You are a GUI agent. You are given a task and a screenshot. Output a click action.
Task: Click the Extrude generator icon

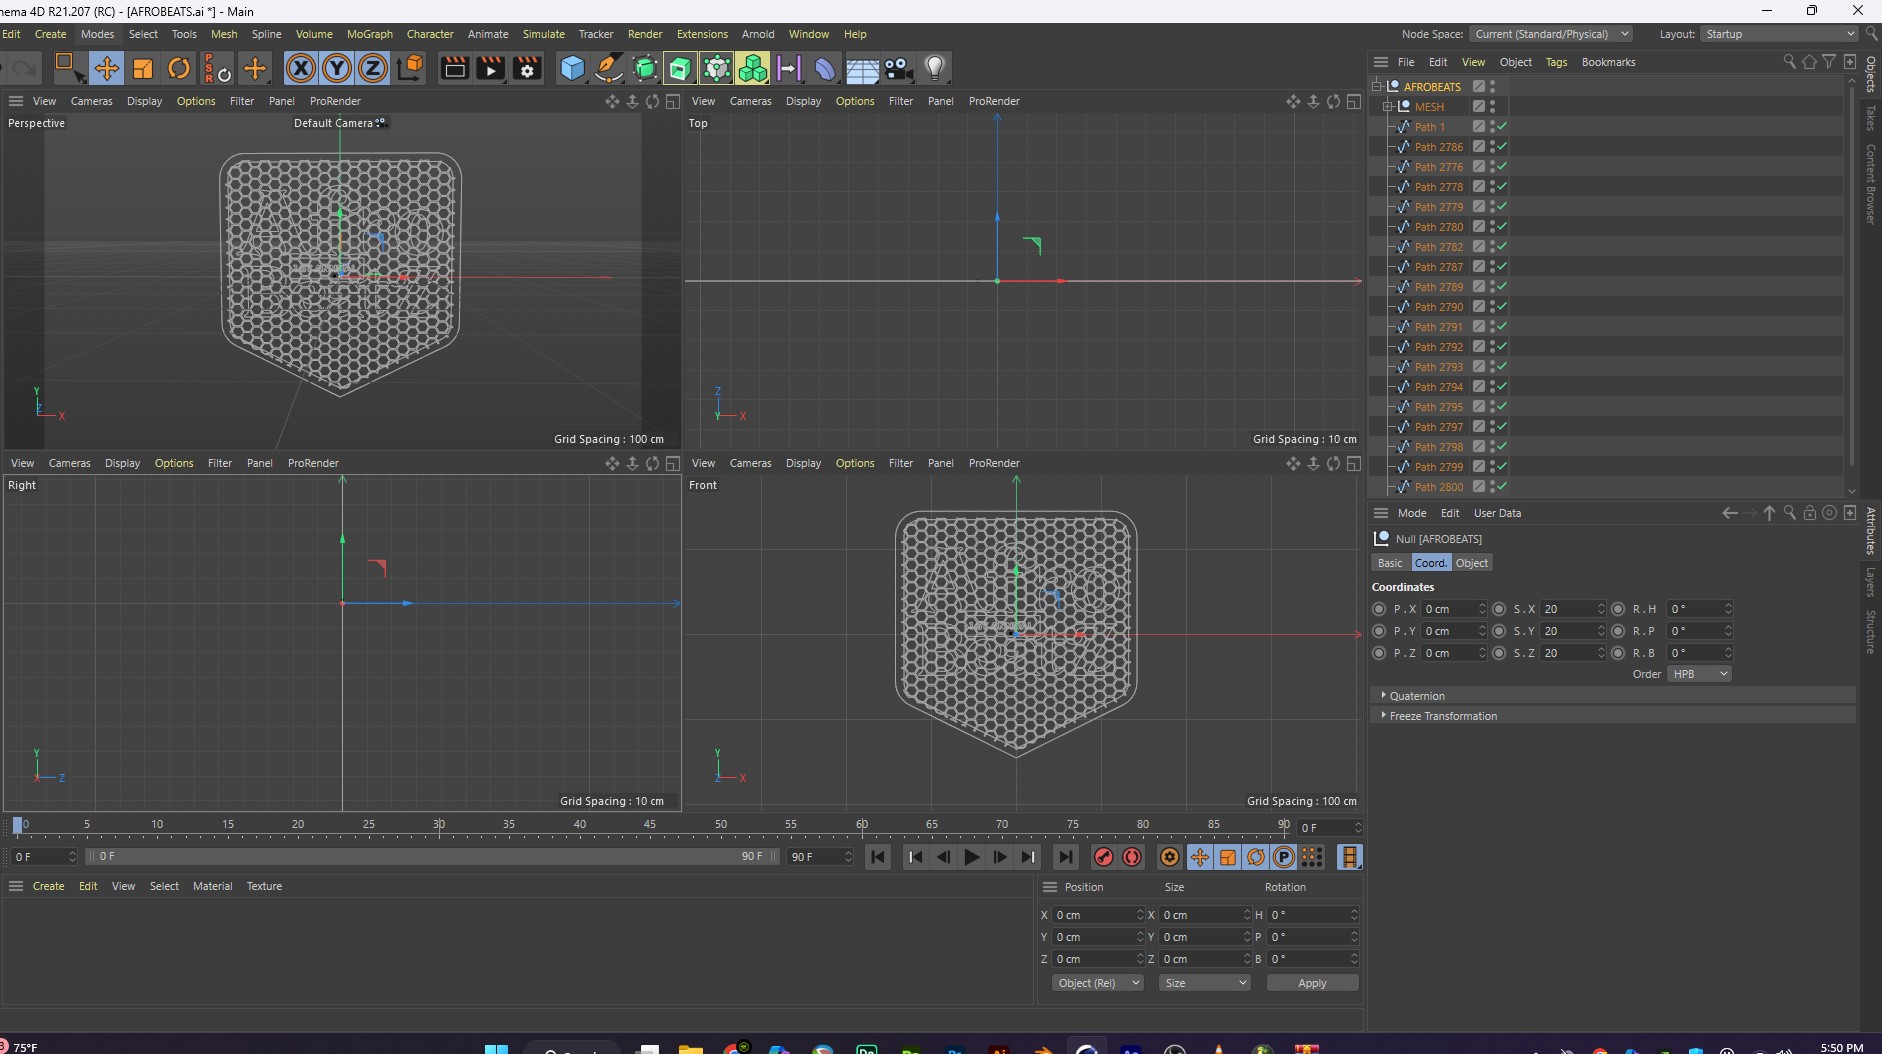tap(680, 68)
